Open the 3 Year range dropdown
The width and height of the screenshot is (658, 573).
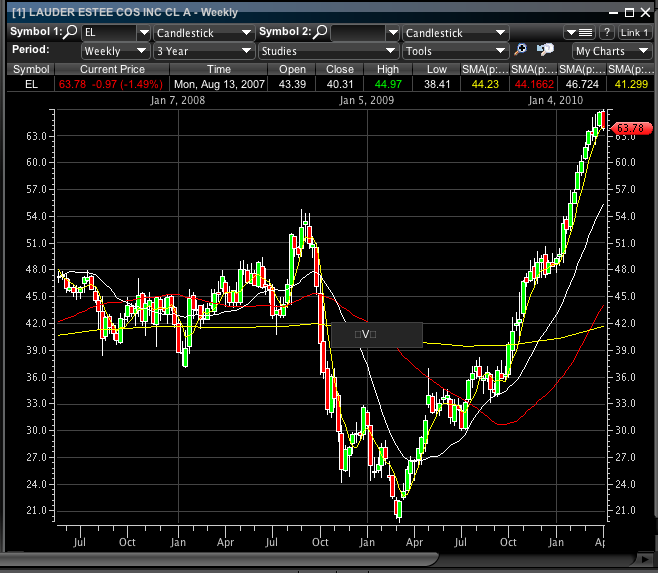[204, 50]
